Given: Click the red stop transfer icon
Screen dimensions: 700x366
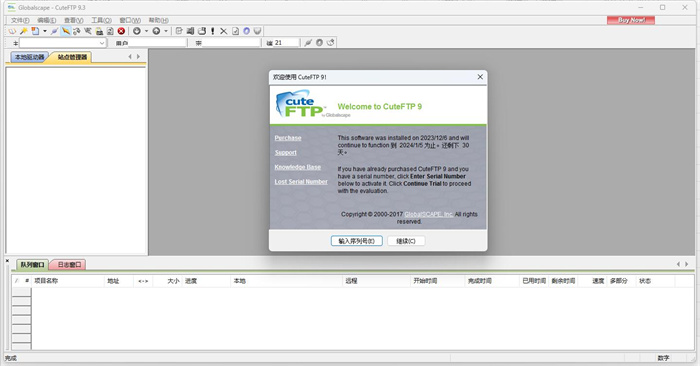Looking at the screenshot, I should [x=121, y=31].
